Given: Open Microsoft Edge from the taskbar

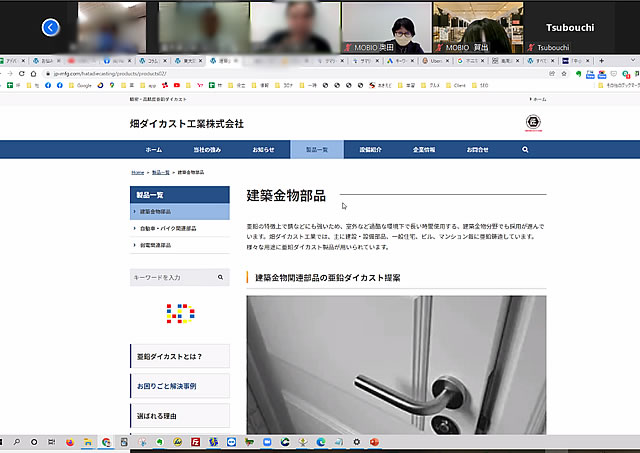Looking at the screenshot, I should (321, 442).
